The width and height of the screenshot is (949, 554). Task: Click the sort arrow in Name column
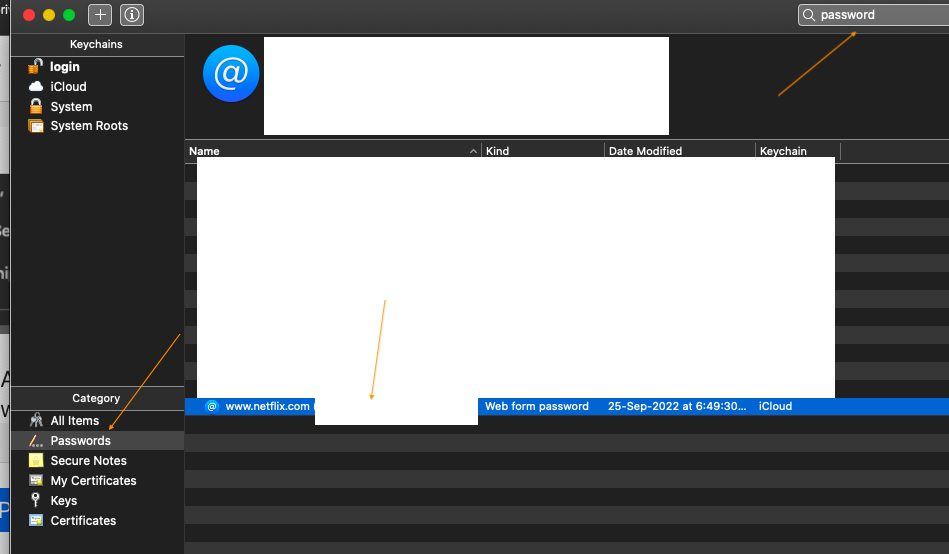(473, 151)
